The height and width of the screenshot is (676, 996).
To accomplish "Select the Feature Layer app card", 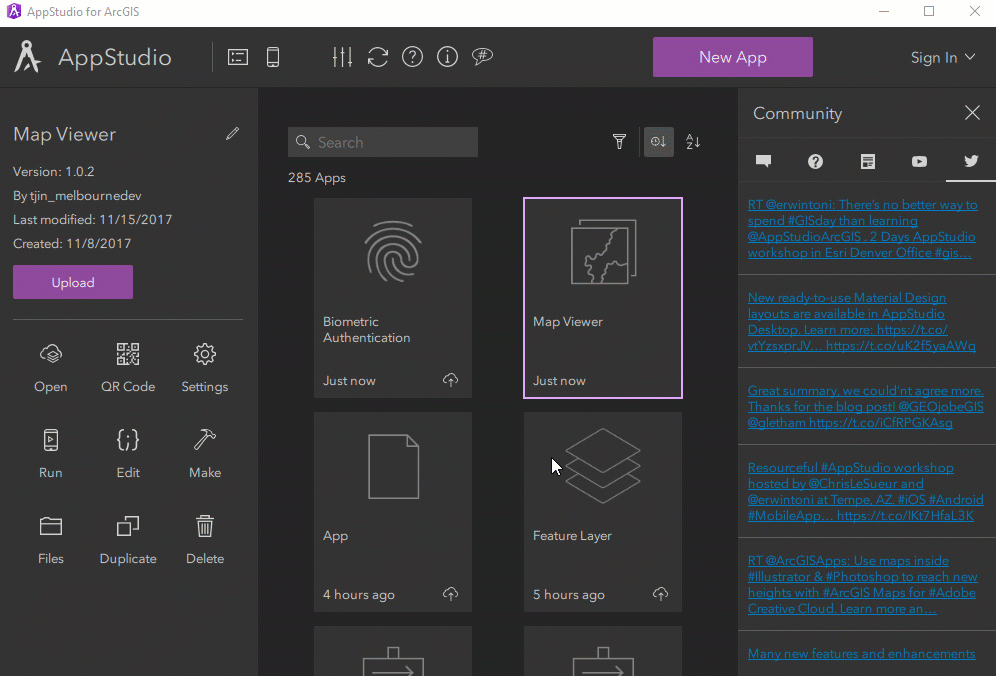I will (x=603, y=512).
